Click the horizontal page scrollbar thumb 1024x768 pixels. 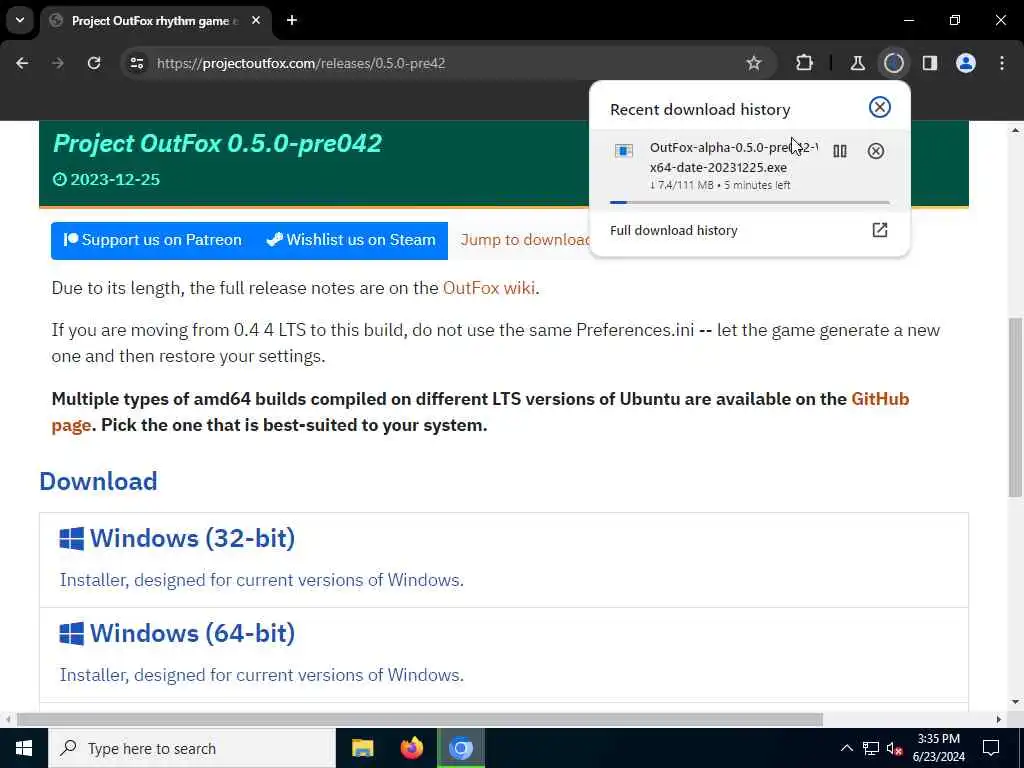point(419,720)
